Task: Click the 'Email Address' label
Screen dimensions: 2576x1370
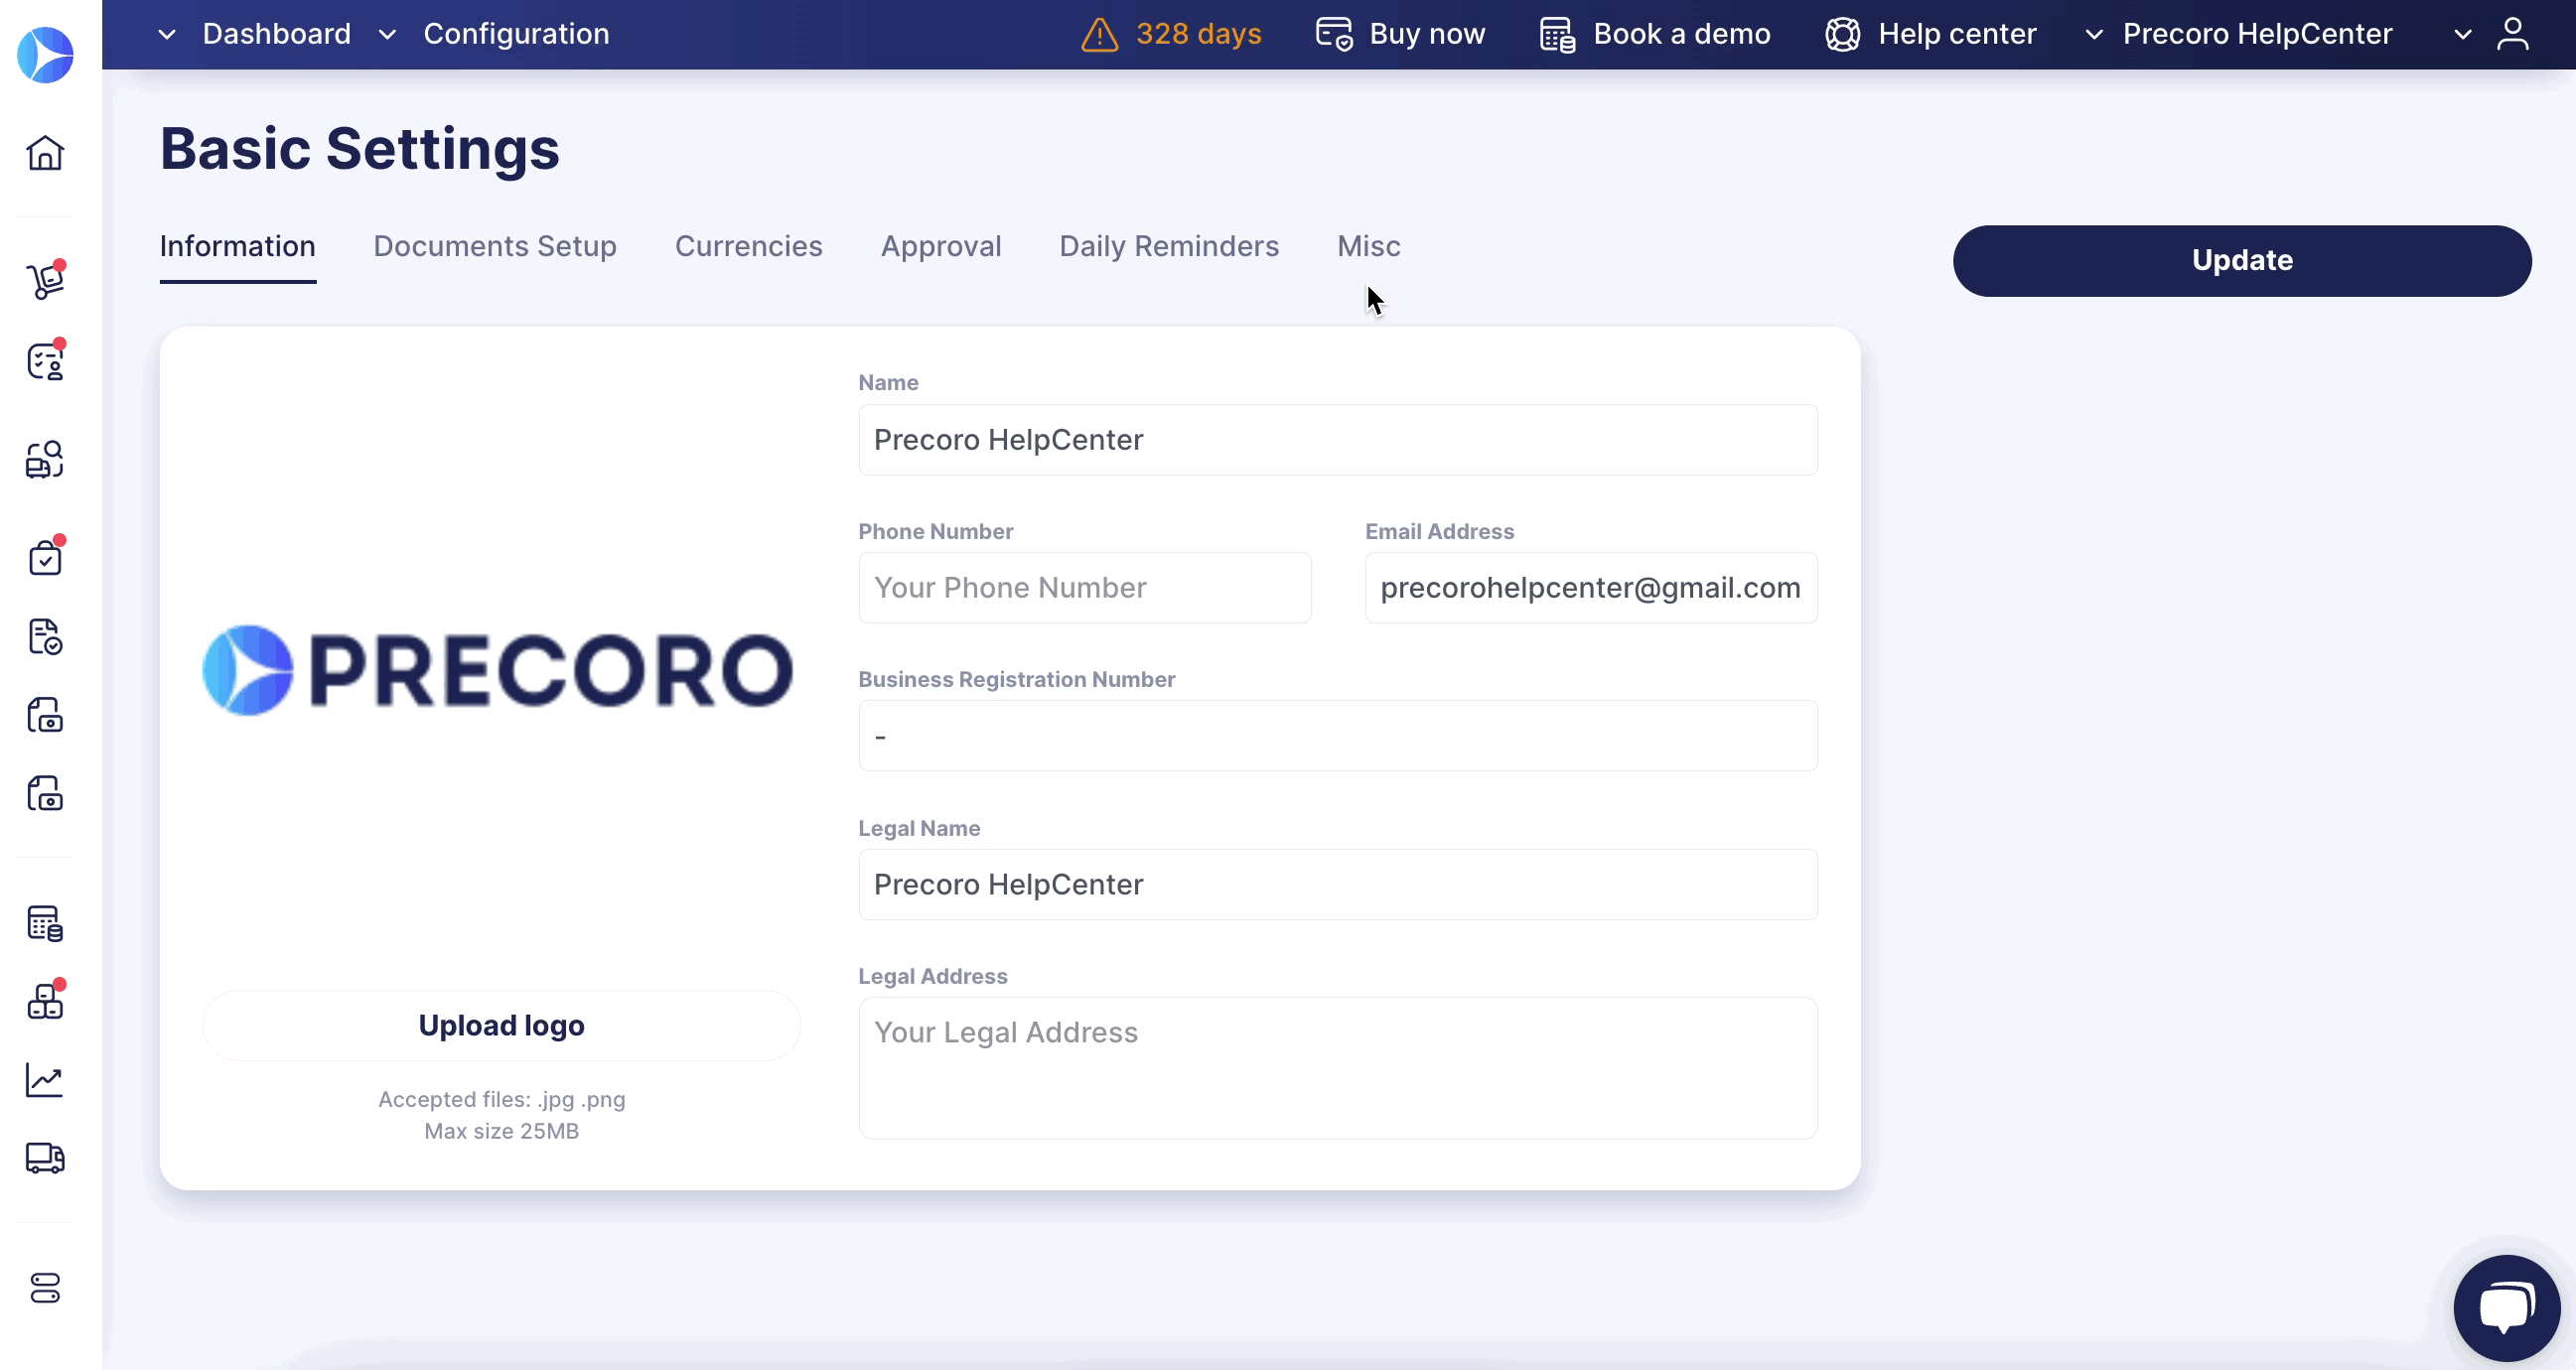Action: click(x=1439, y=532)
